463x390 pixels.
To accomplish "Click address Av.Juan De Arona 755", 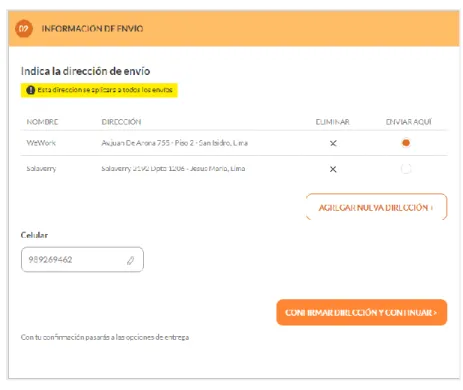I will pyautogui.click(x=174, y=143).
